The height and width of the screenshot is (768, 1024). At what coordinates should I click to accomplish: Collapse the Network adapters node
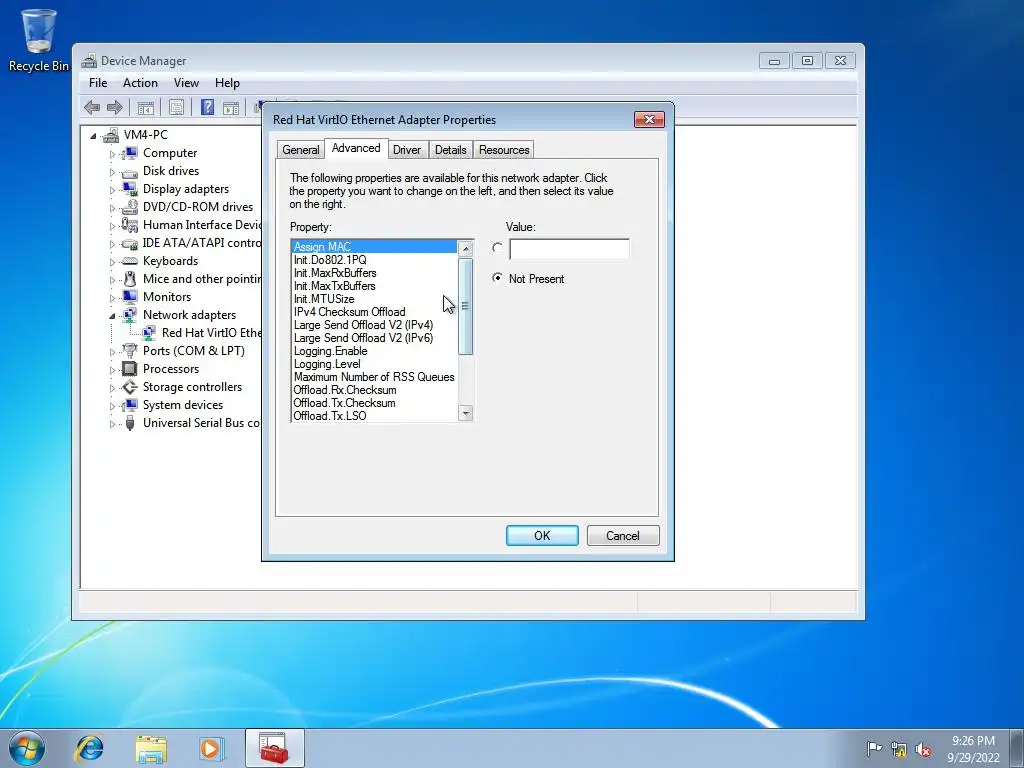[x=112, y=316]
